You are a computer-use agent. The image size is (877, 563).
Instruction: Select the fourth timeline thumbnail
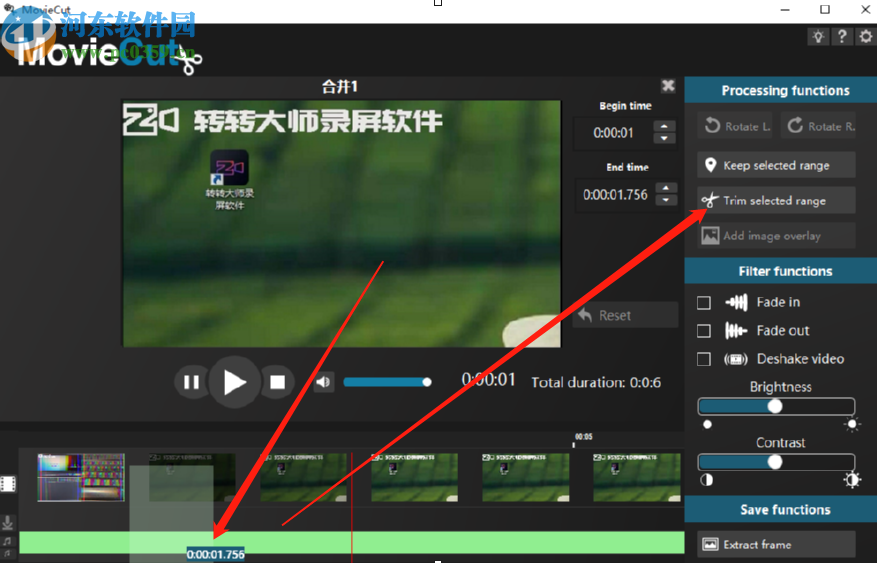pyautogui.click(x=414, y=477)
